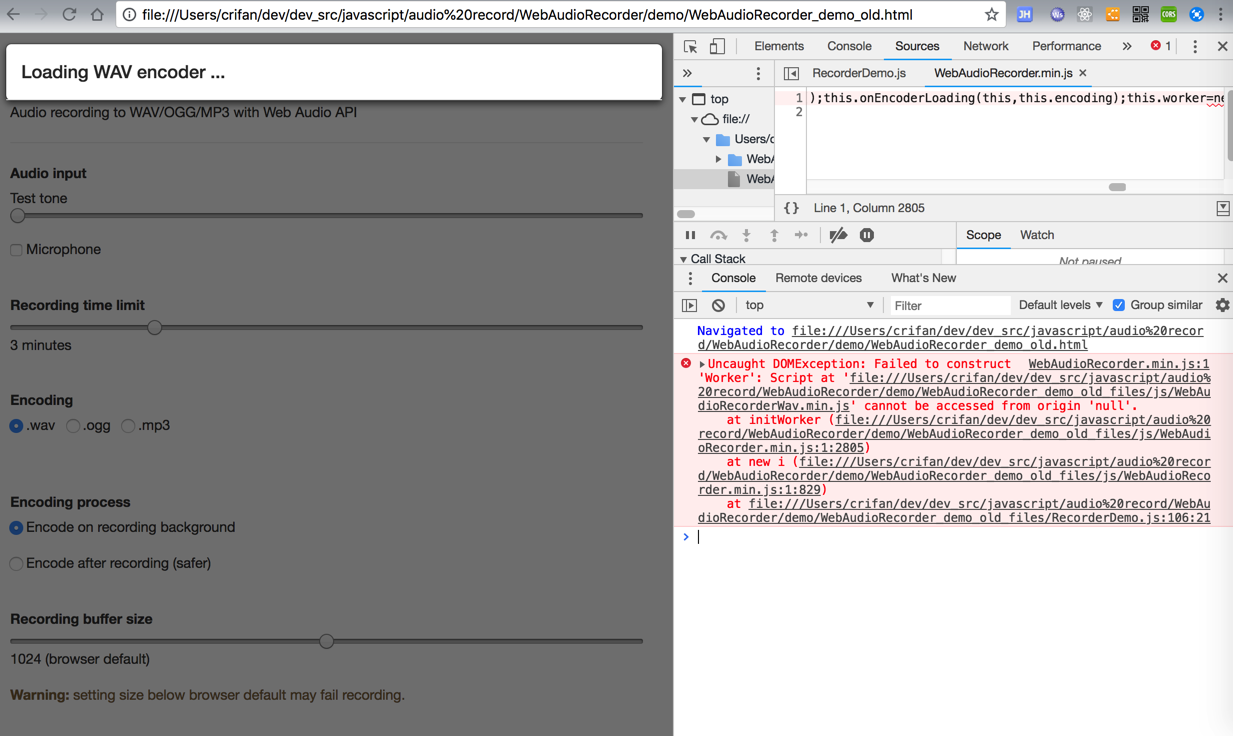Select the .wav encoding option
The height and width of the screenshot is (736, 1233).
coord(16,426)
